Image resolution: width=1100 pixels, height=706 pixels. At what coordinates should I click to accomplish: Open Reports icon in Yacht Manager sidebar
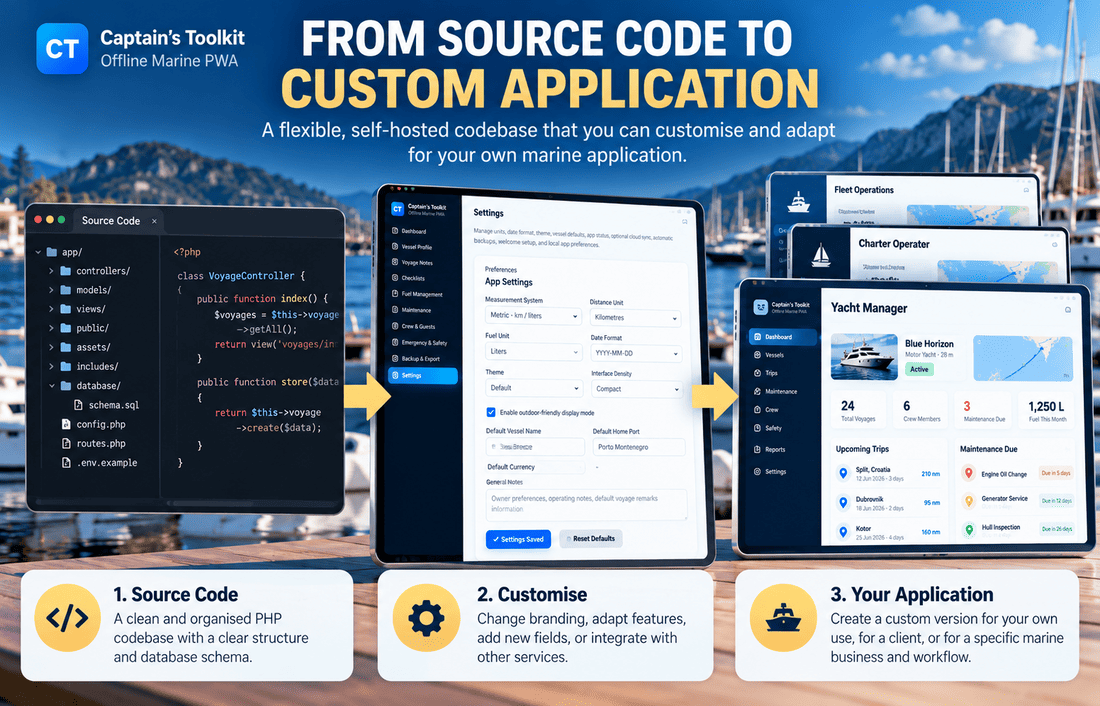pyautogui.click(x=758, y=449)
